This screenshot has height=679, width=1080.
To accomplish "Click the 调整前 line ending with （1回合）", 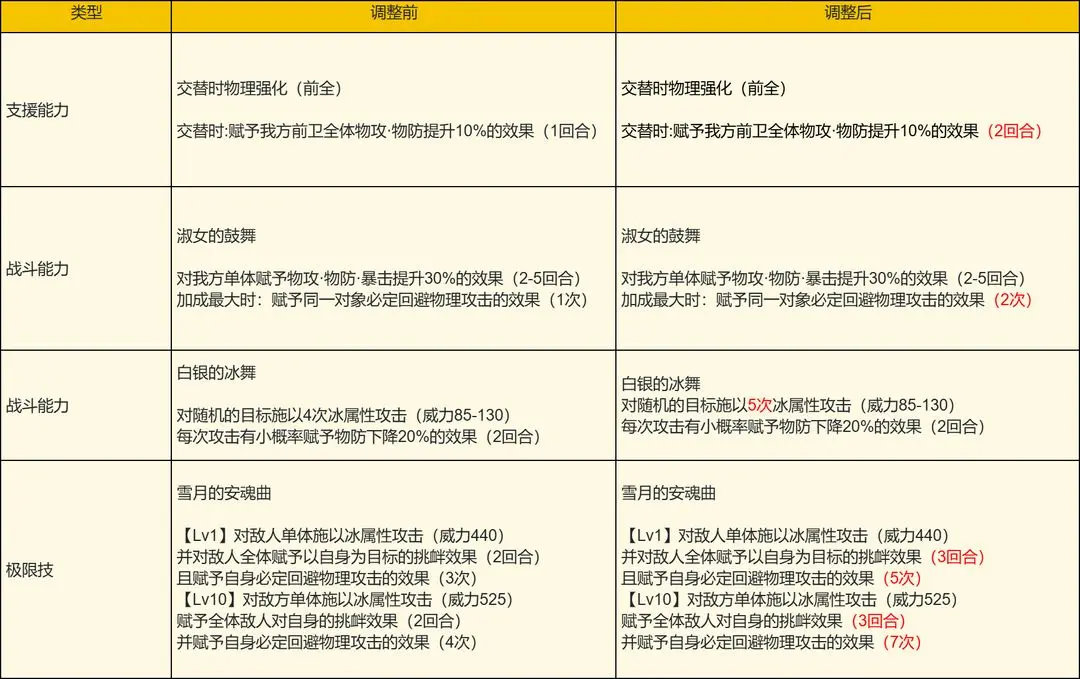I will tap(387, 131).
